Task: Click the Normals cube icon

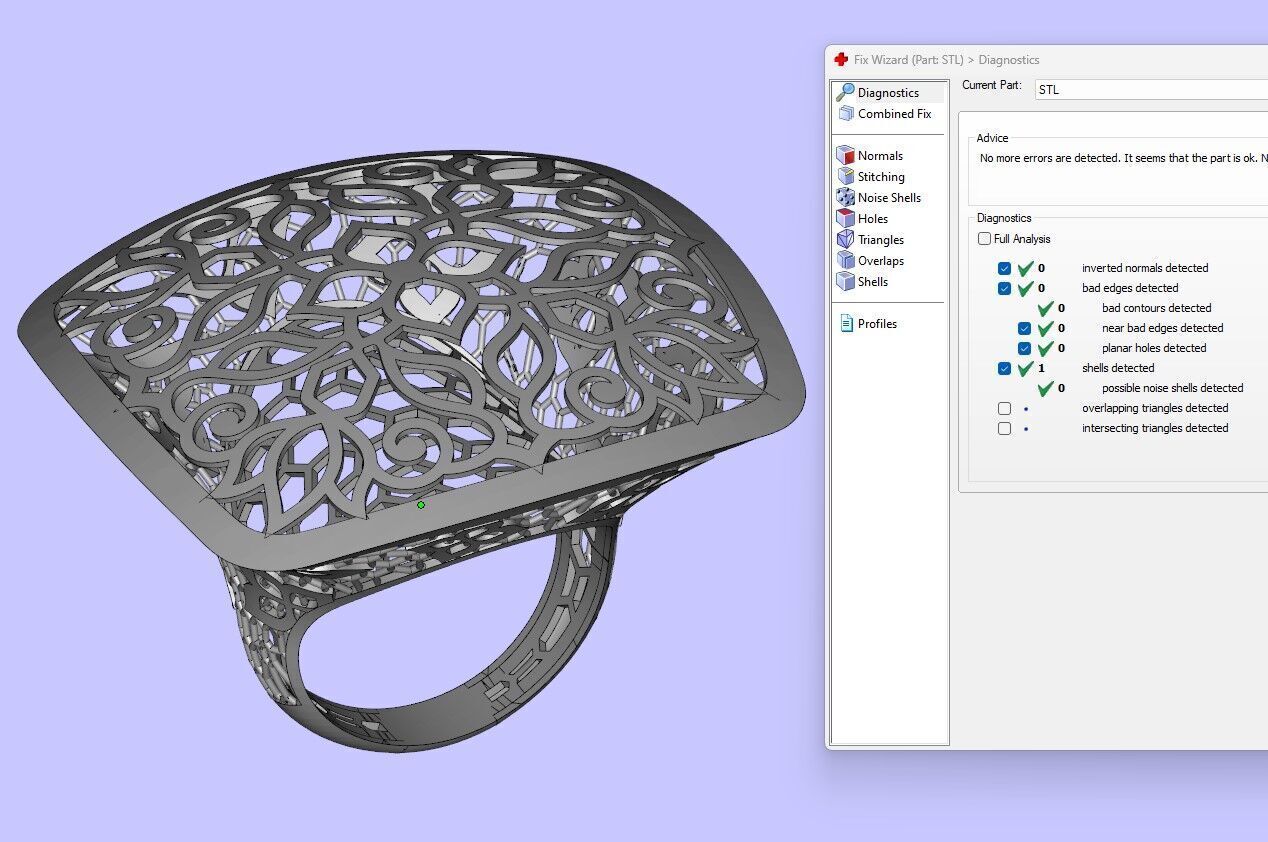Action: coord(845,156)
